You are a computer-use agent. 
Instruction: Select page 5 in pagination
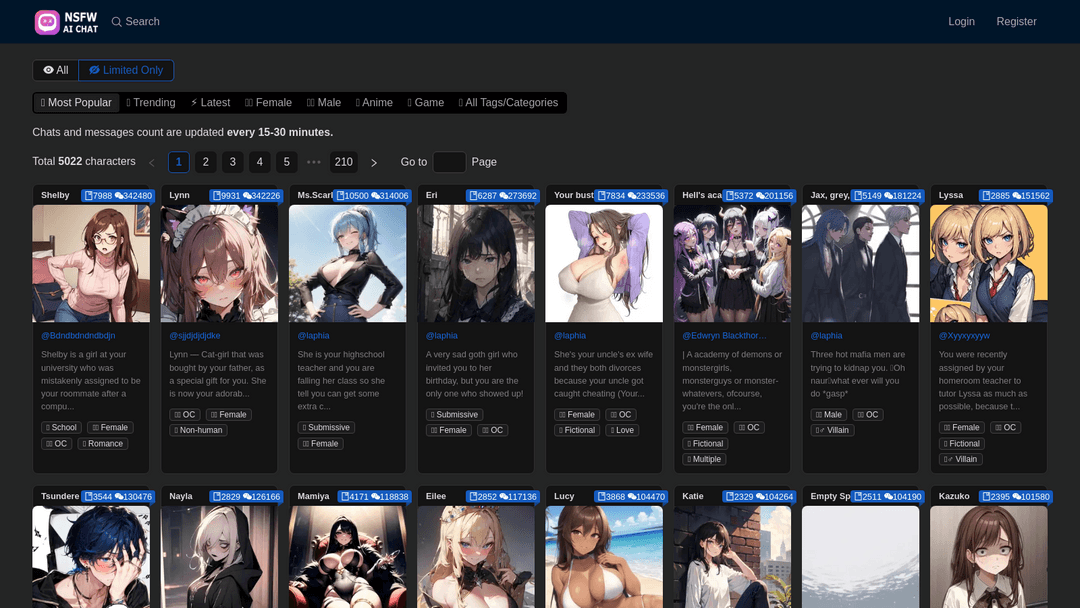[287, 162]
